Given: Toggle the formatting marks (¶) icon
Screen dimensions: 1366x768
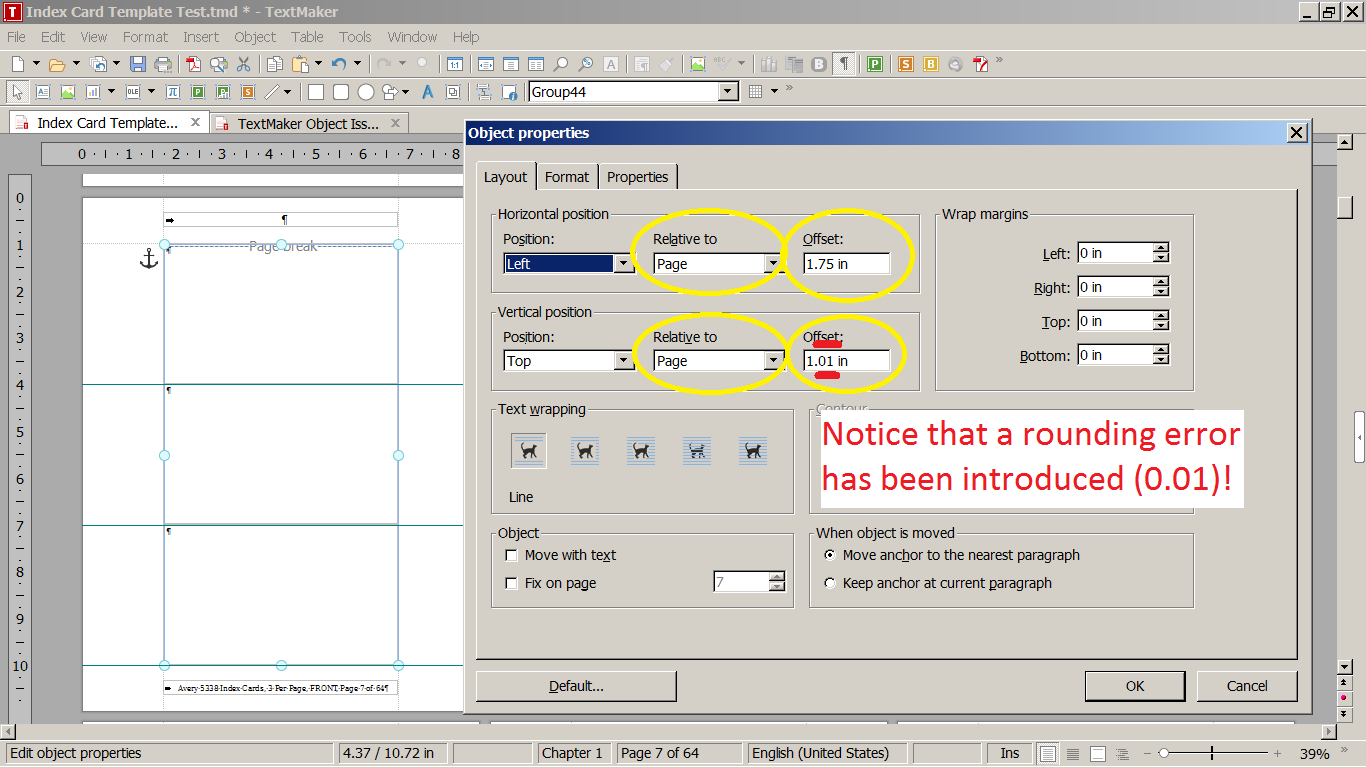Looking at the screenshot, I should [x=845, y=64].
